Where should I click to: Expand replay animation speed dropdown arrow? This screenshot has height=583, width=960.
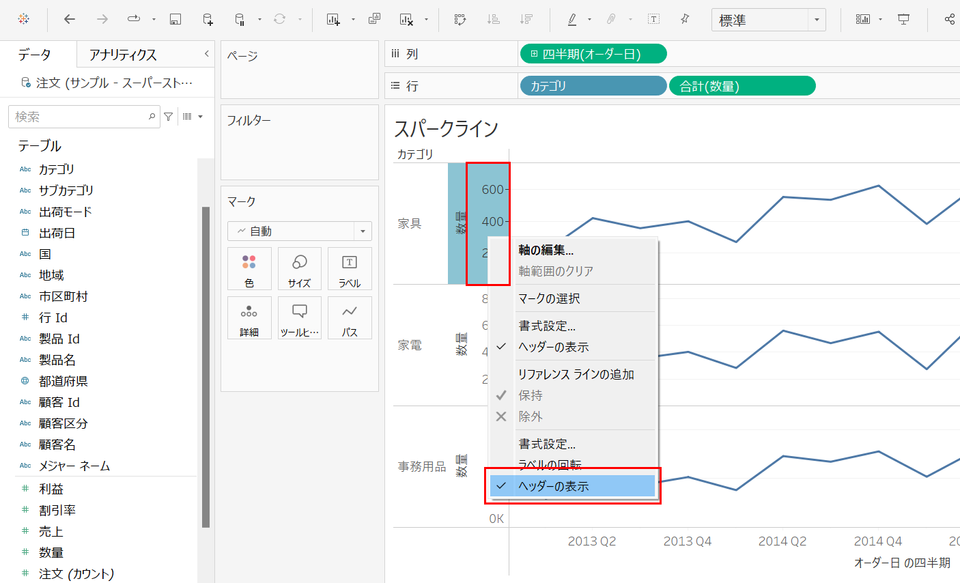[154, 20]
